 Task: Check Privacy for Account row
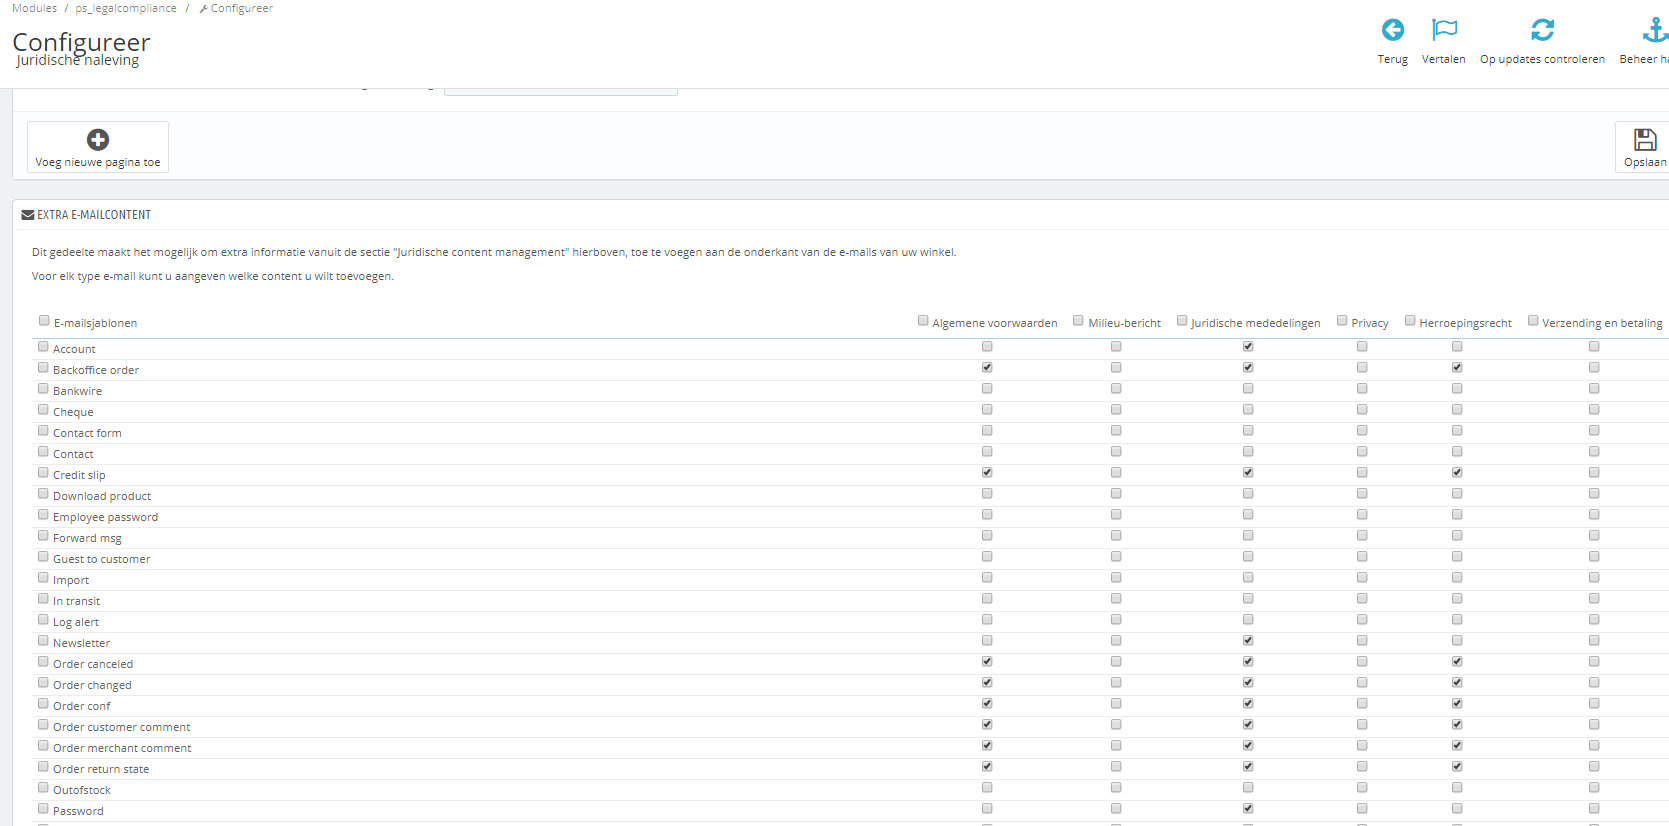[x=1362, y=347]
